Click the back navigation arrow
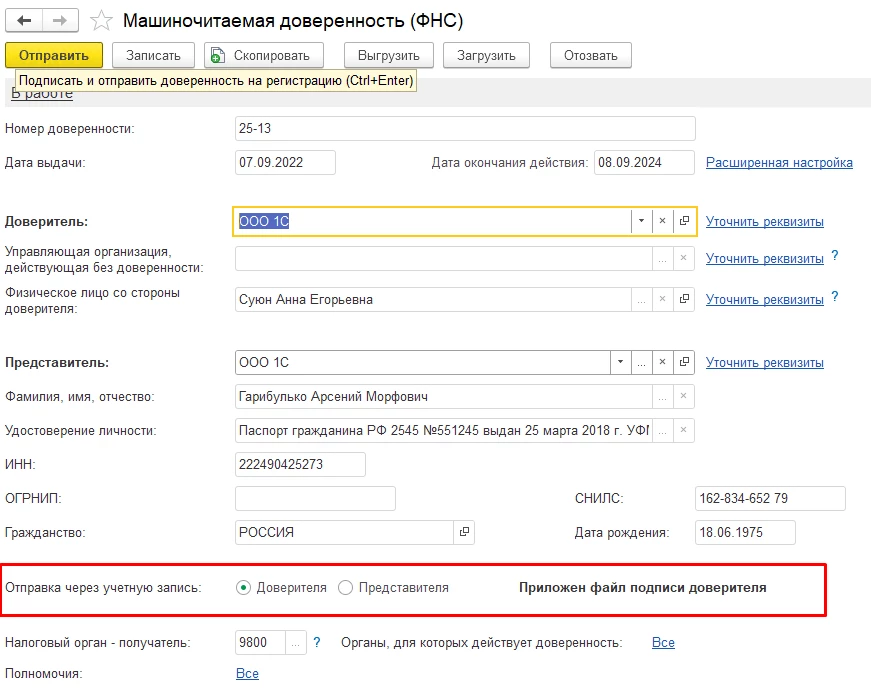Image resolution: width=871 pixels, height=695 pixels. (25, 20)
